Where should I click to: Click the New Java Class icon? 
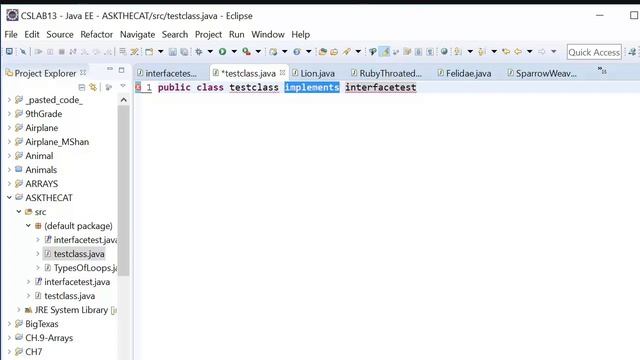point(297,51)
